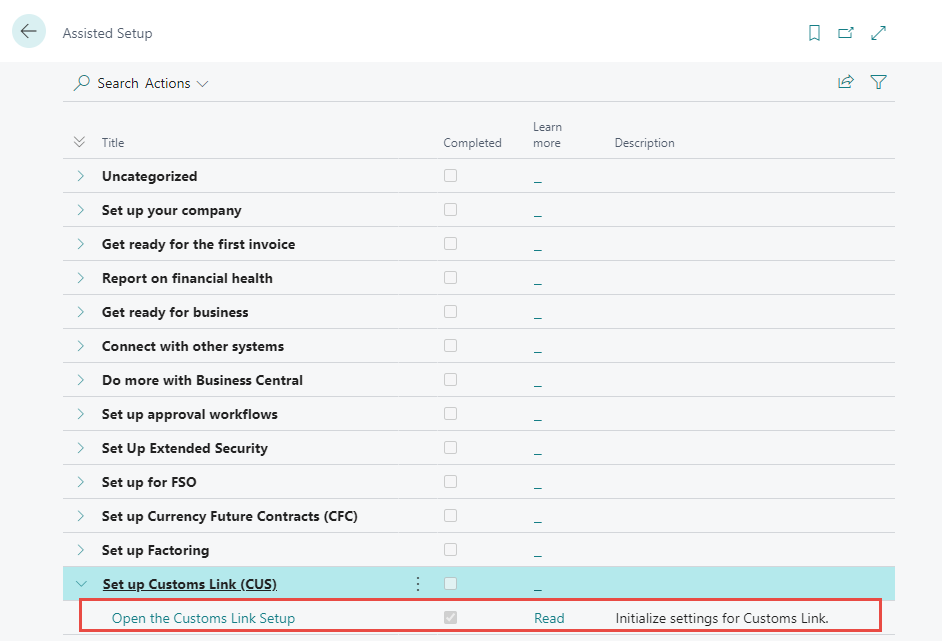This screenshot has height=641, width=942.
Task: Toggle Completed checkbox for Uncategorized
Action: [x=450, y=176]
